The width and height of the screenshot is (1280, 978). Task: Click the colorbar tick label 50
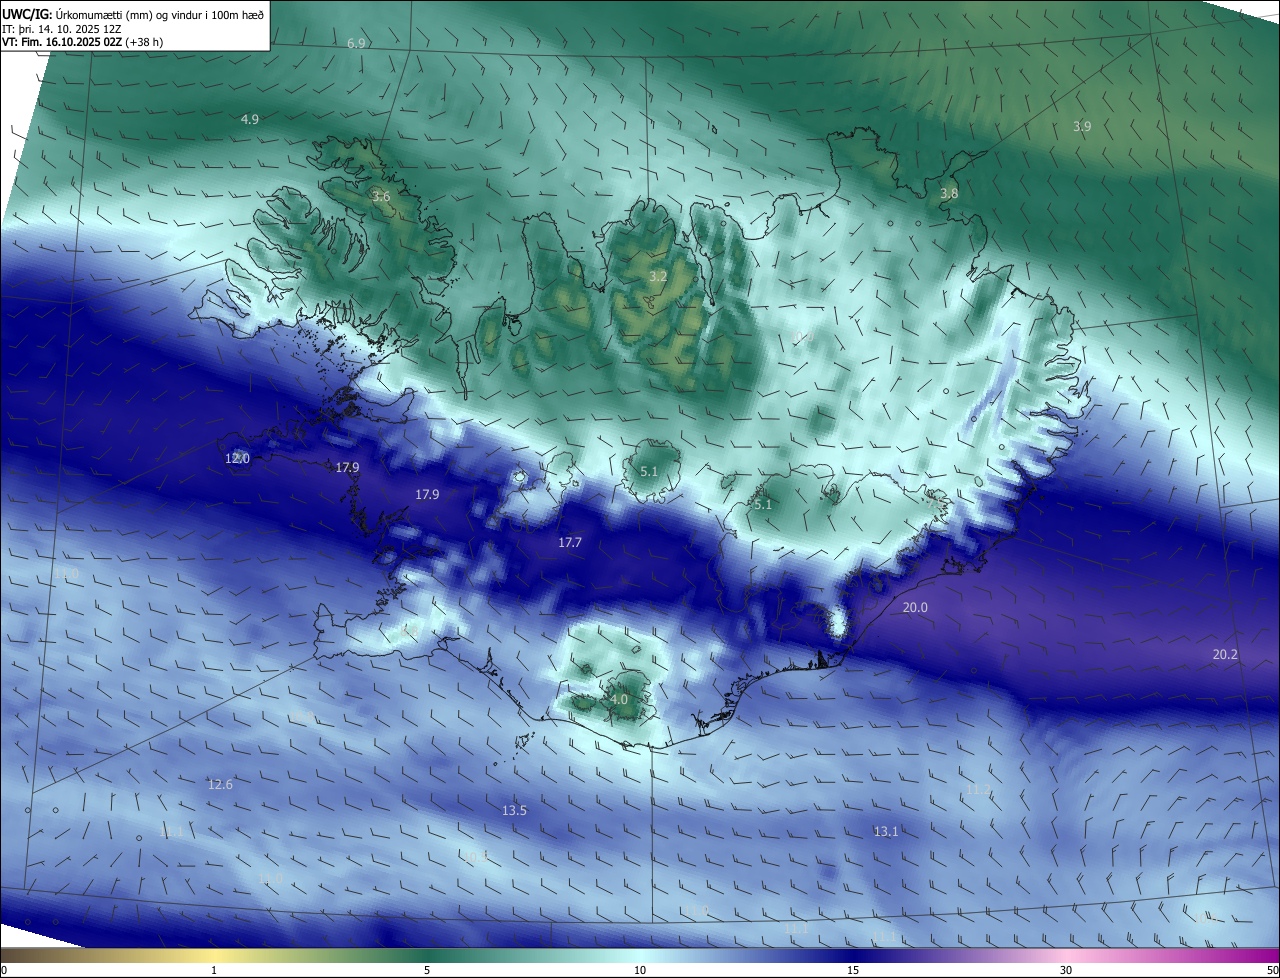click(1272, 970)
